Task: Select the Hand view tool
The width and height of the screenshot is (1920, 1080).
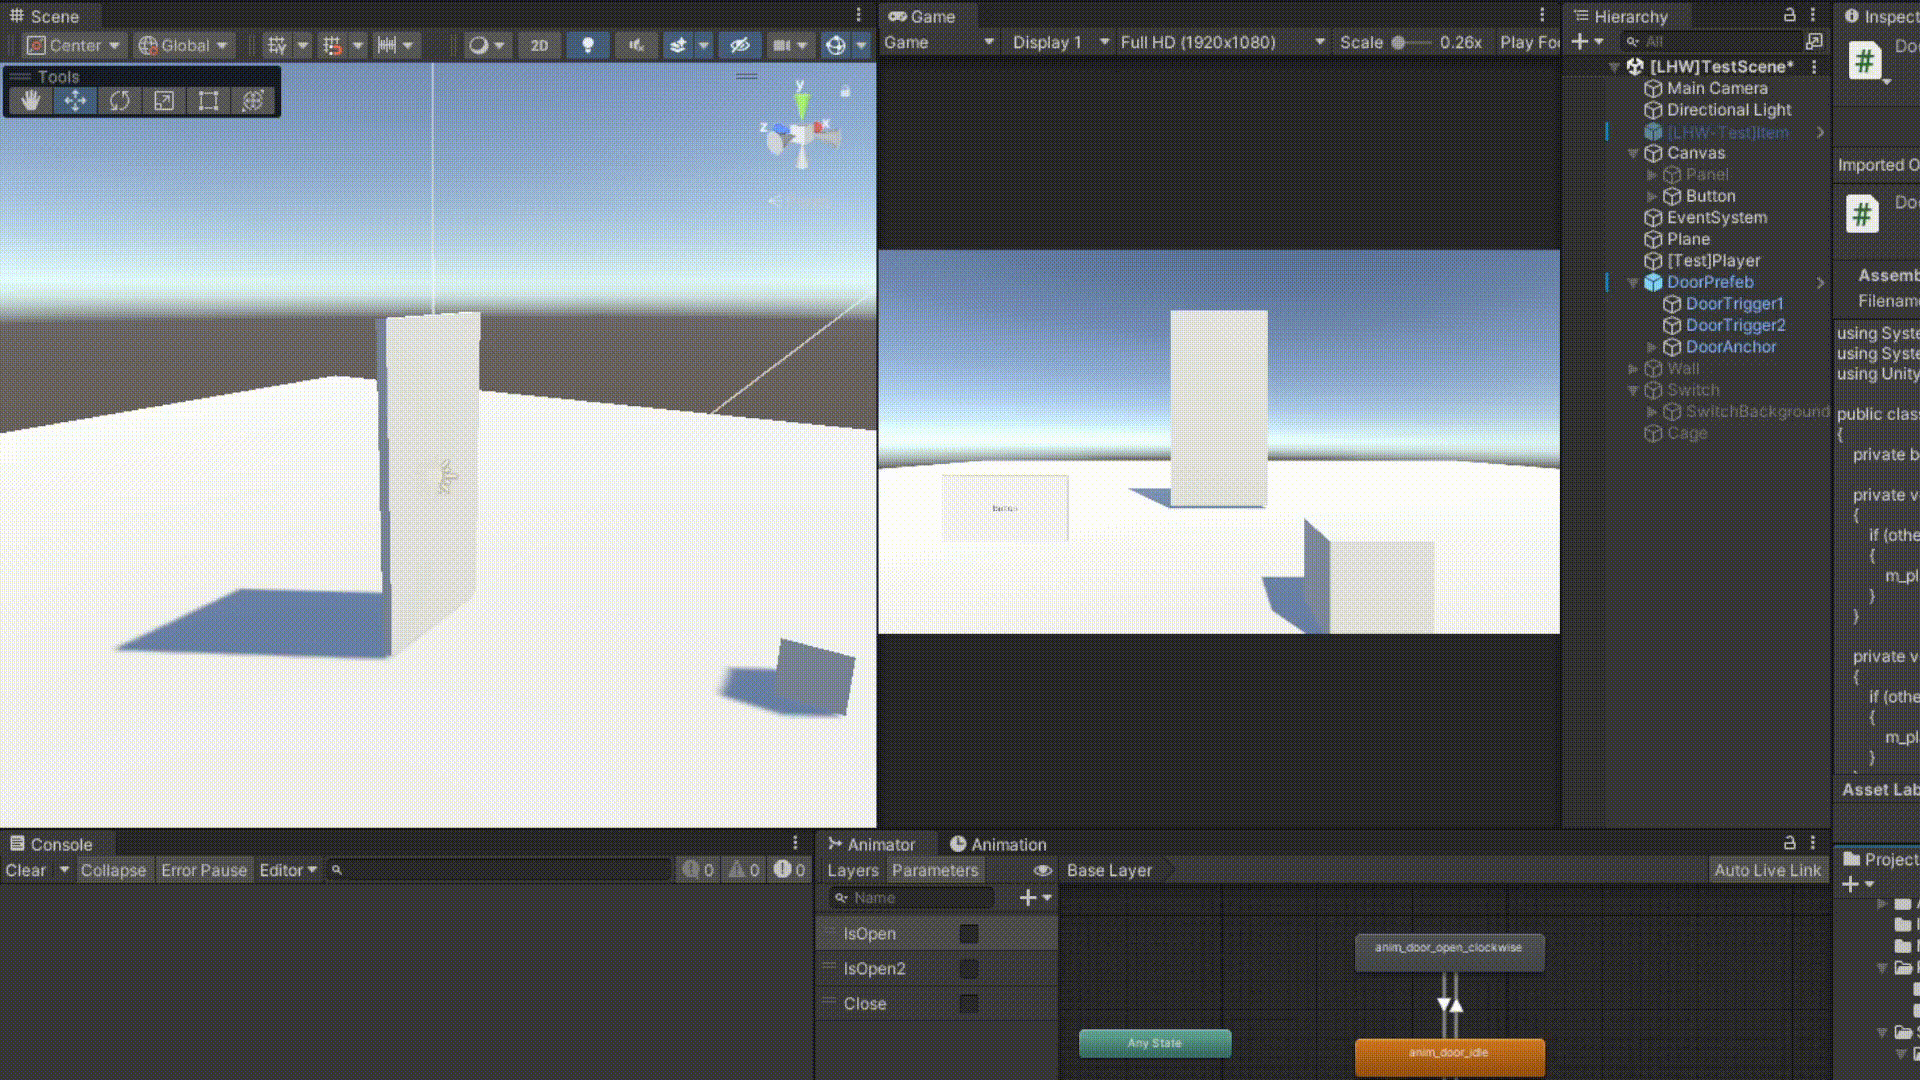Action: click(31, 101)
